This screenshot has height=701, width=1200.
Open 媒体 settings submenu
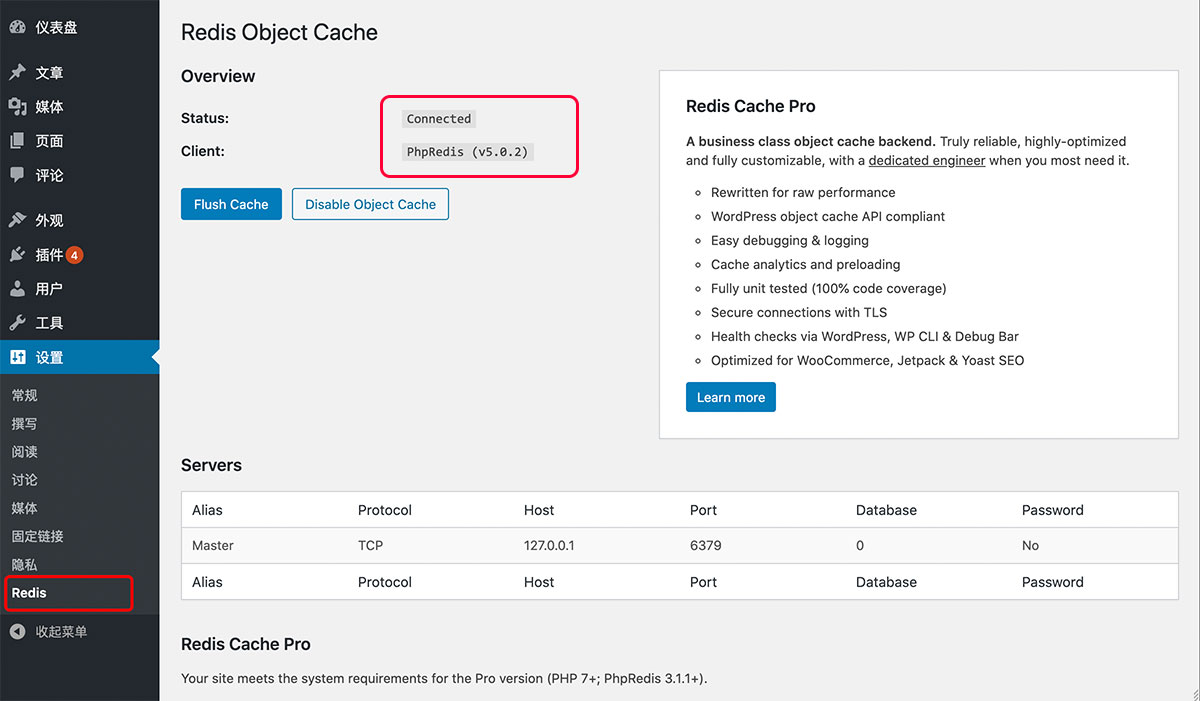[25, 508]
